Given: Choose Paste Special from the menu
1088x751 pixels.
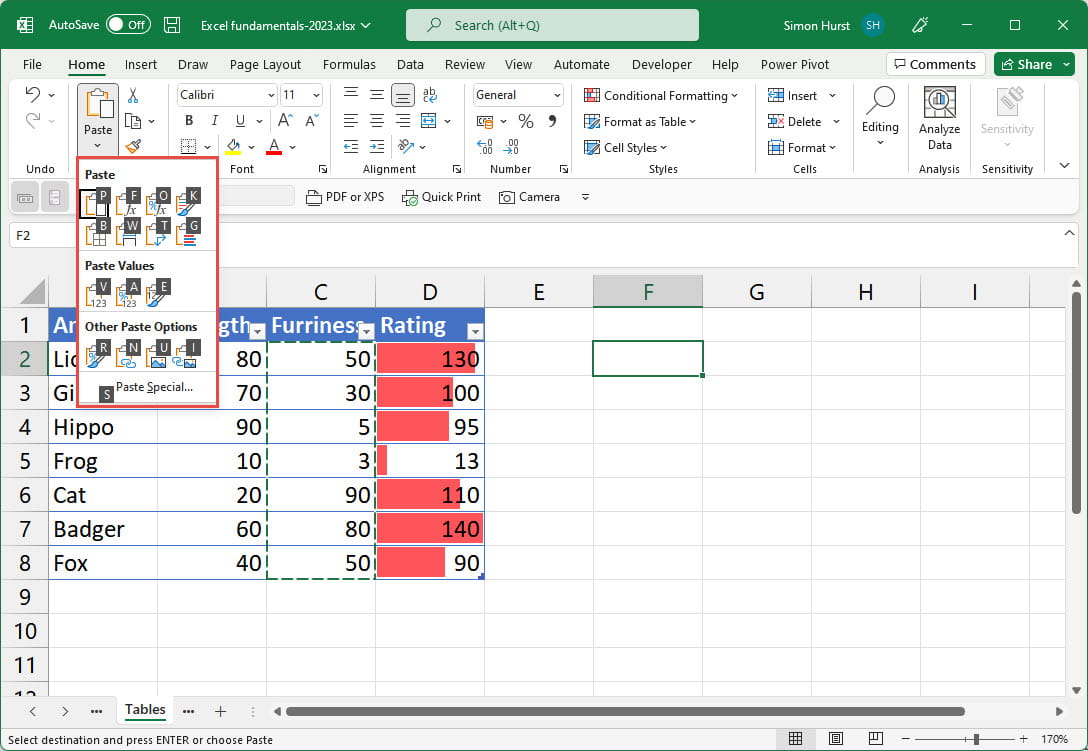Looking at the screenshot, I should click(154, 387).
